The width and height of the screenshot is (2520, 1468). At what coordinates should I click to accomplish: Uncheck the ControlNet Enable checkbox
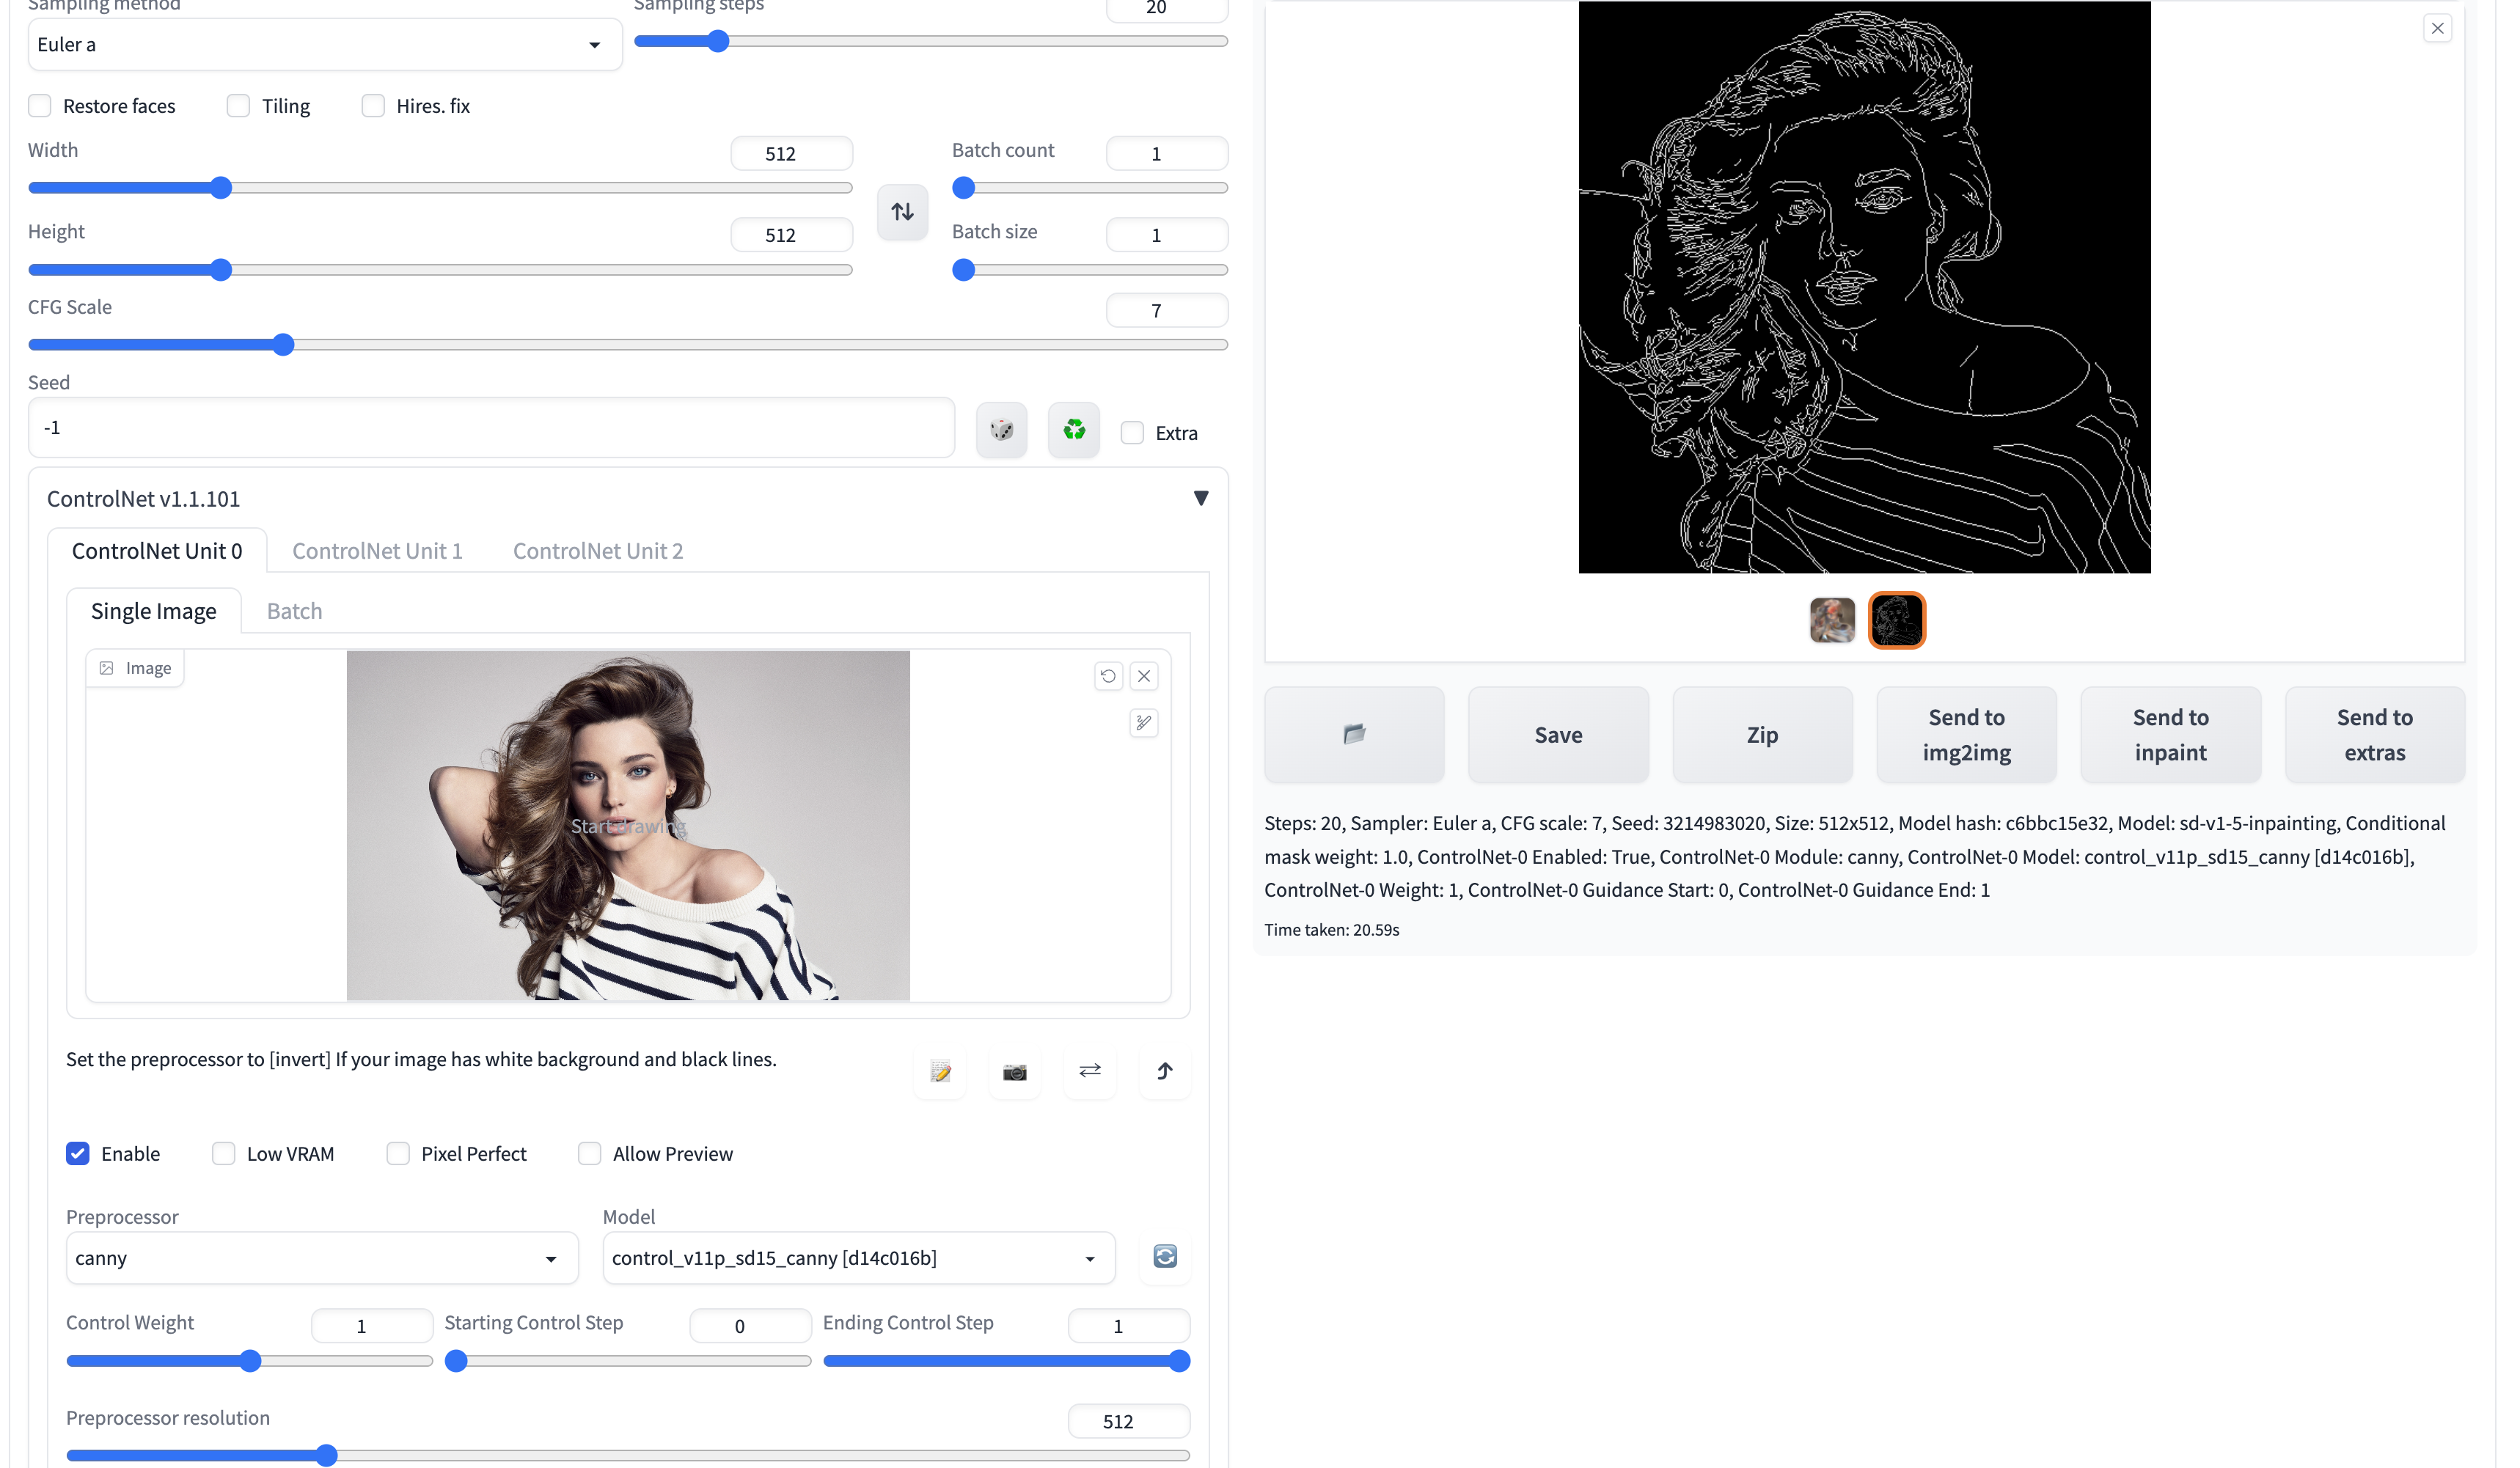78,1153
